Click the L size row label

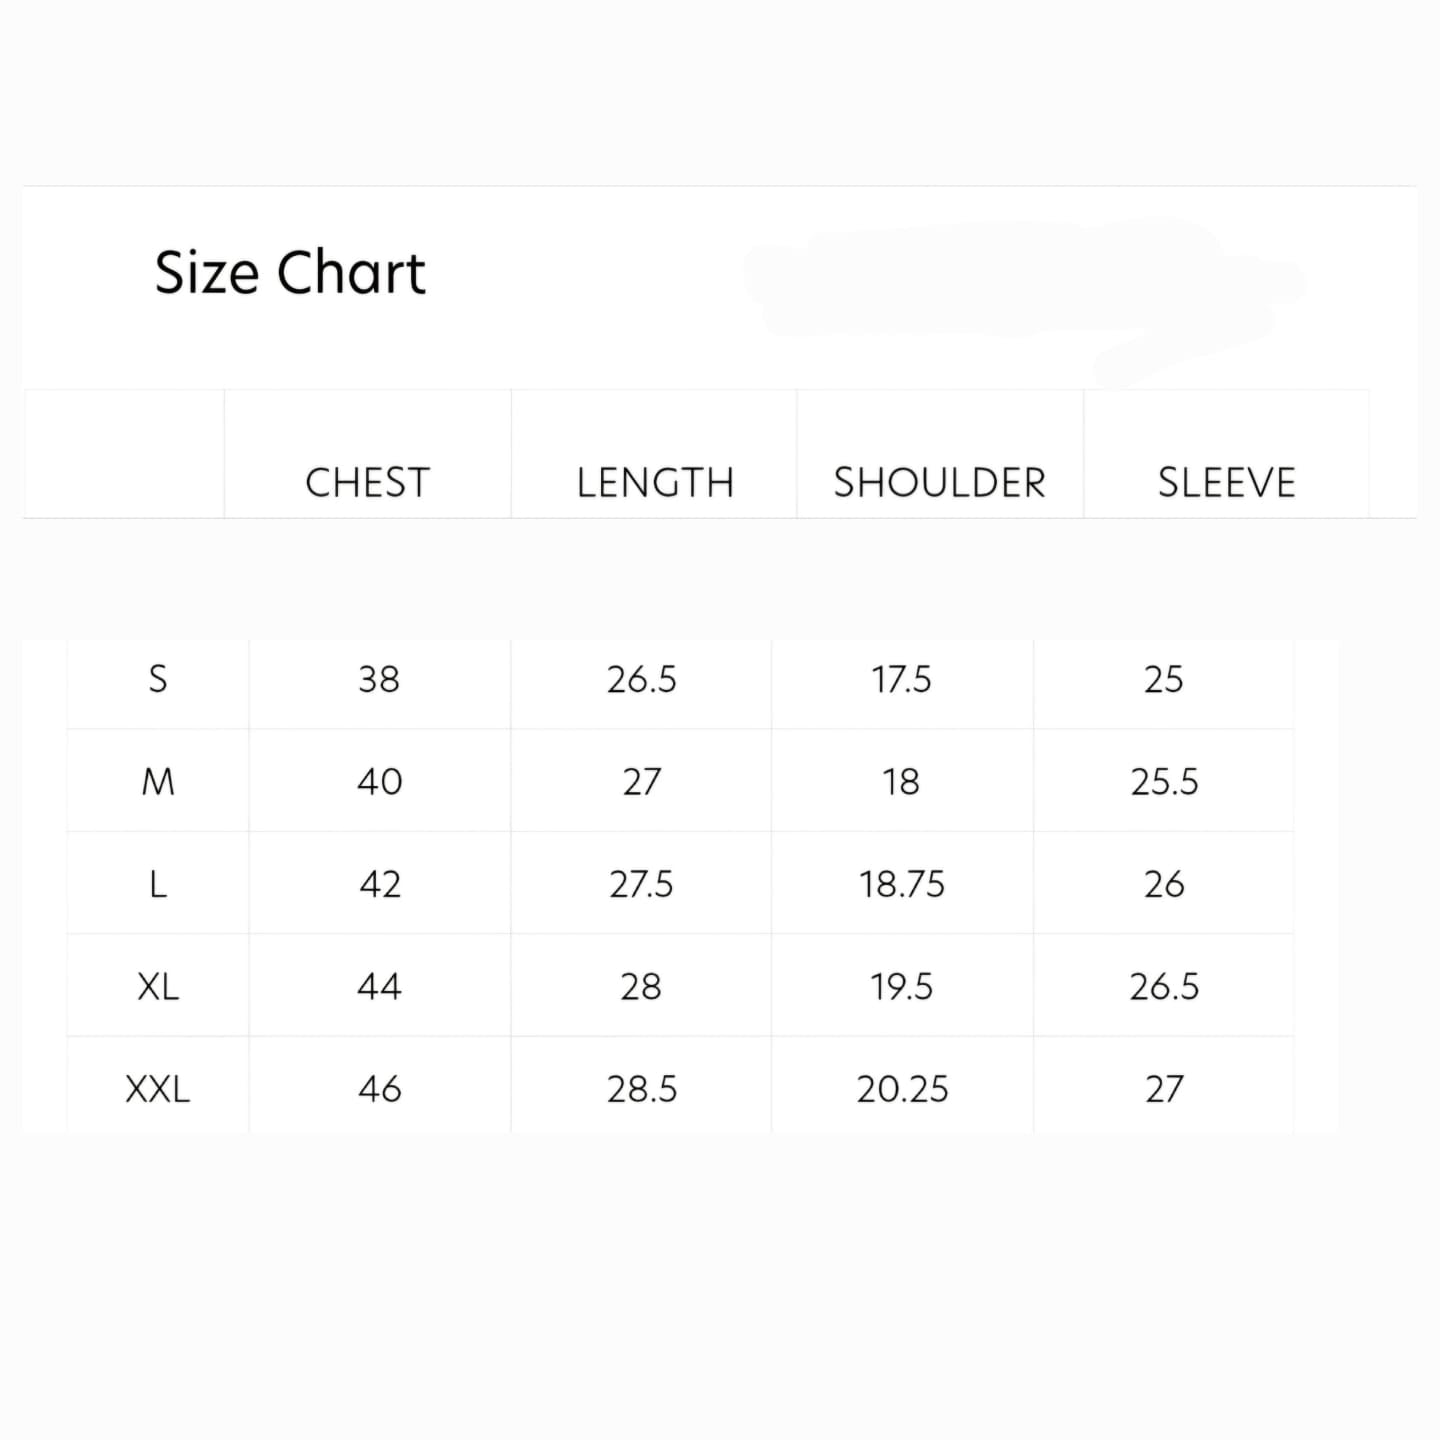coord(158,884)
